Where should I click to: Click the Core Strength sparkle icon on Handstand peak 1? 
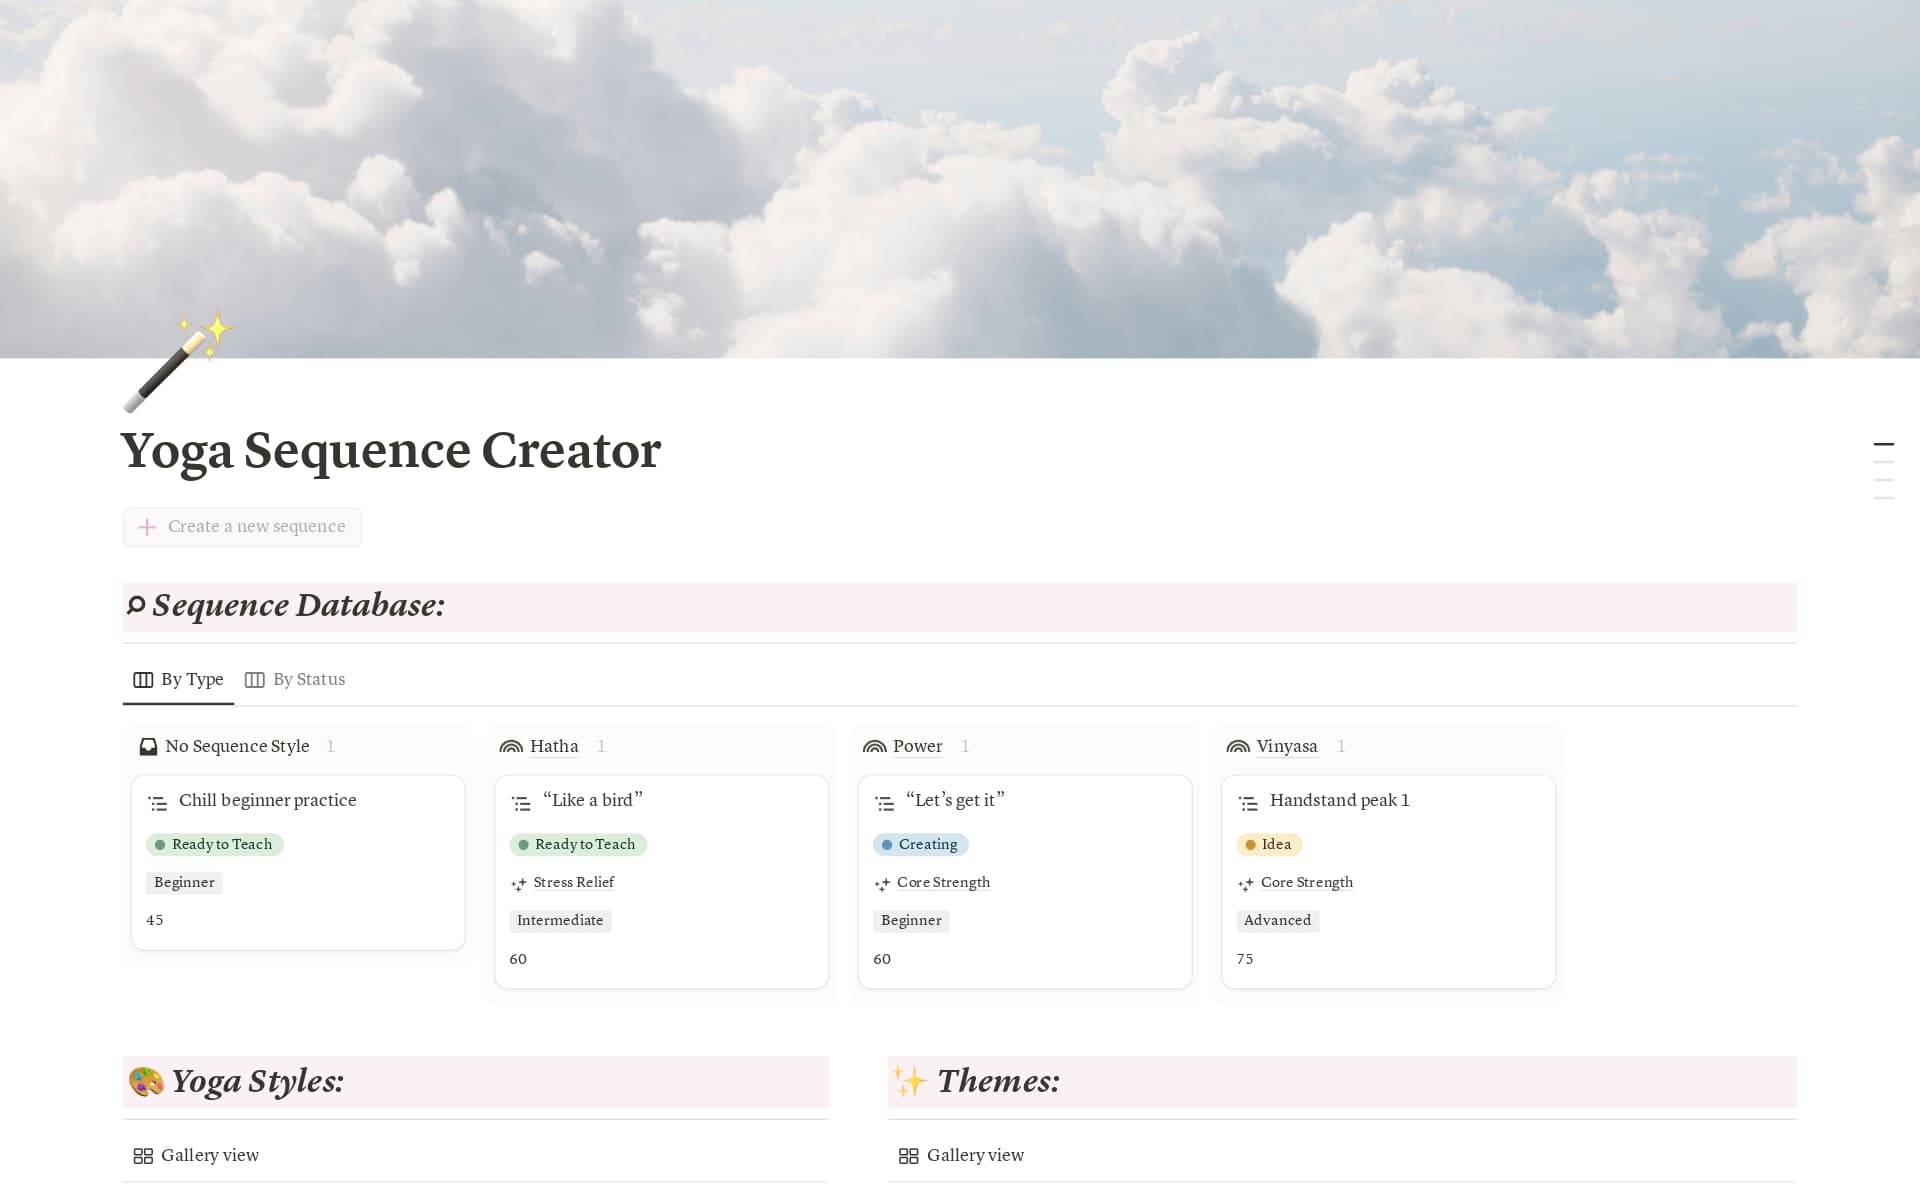click(1247, 883)
